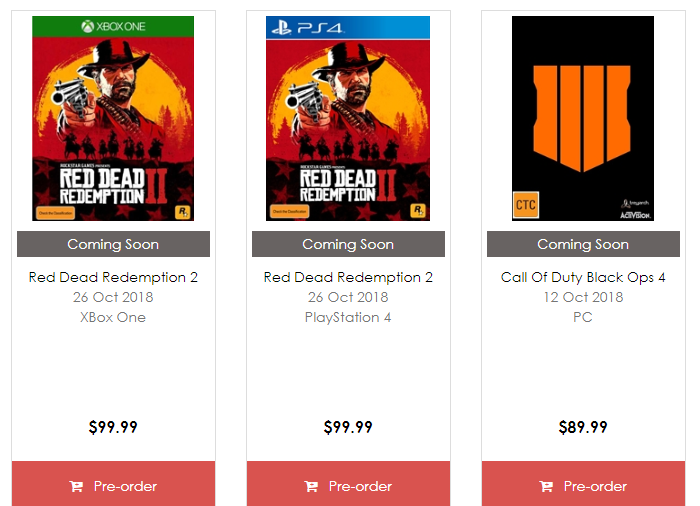Click the $99.99 price on PlayStation 4 game

point(348,428)
